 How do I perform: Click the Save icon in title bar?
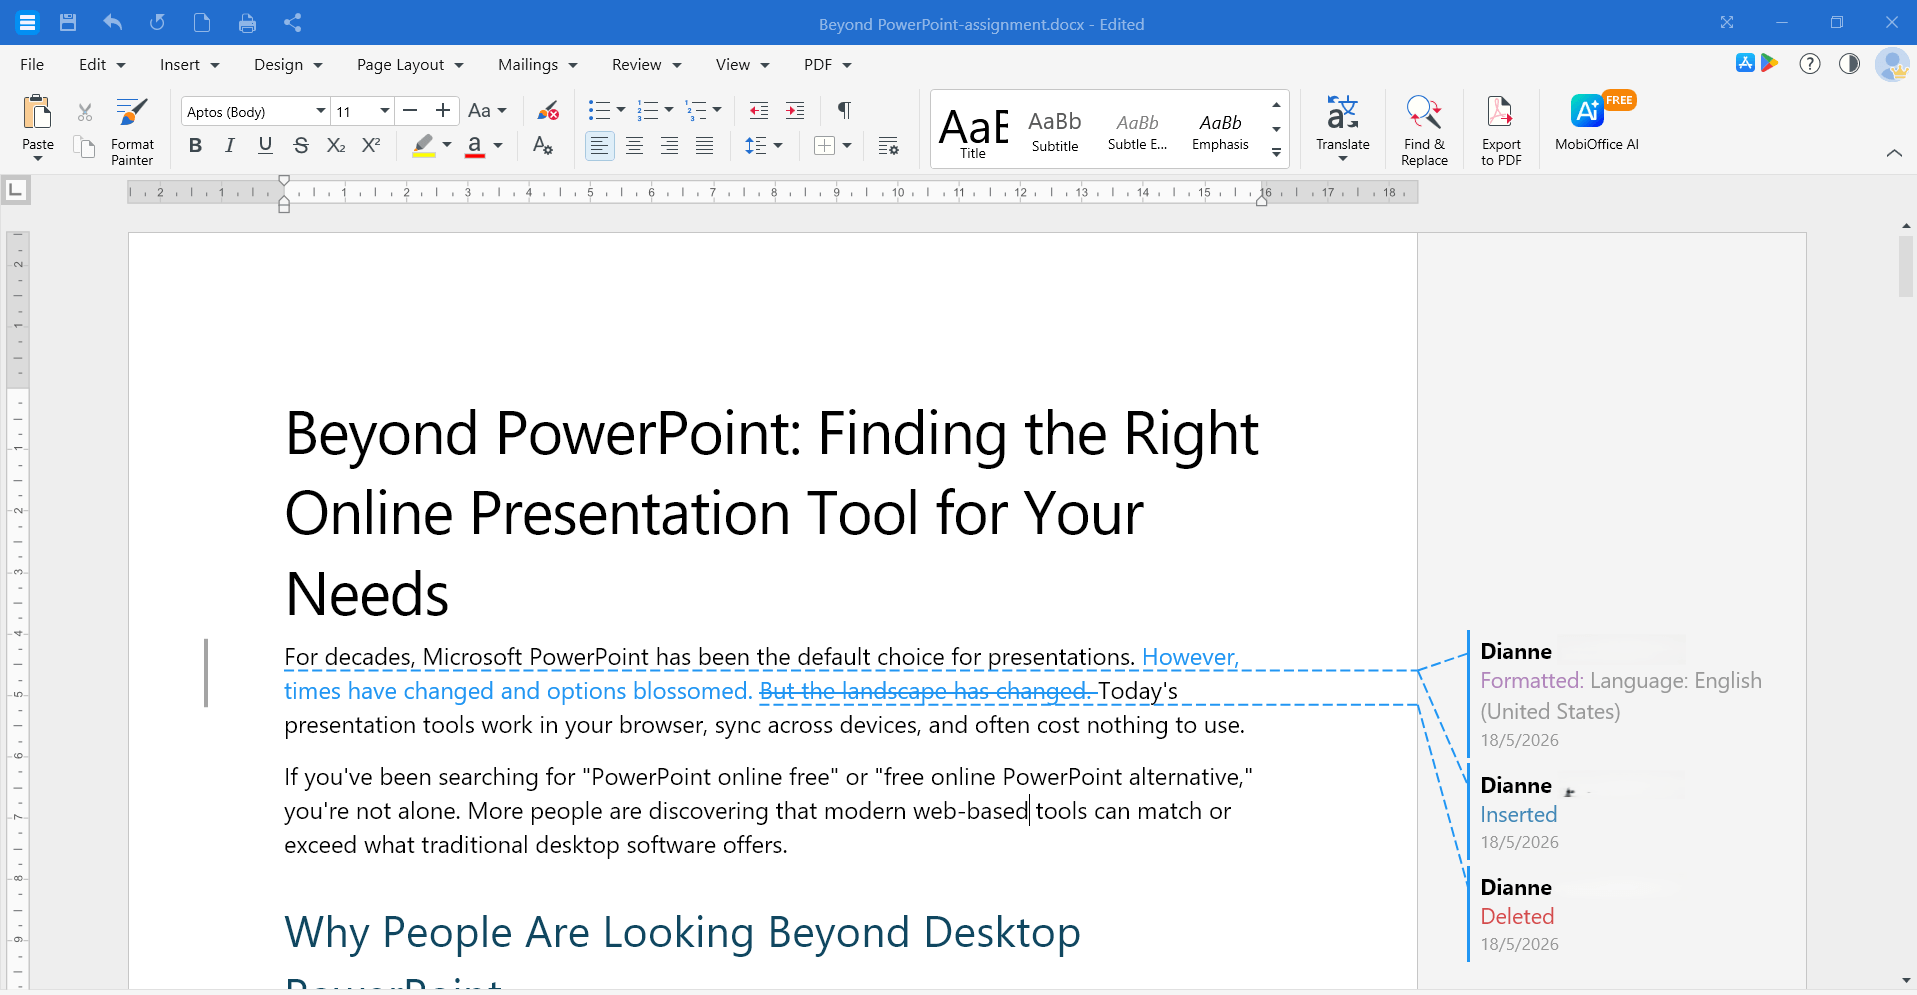coord(68,23)
